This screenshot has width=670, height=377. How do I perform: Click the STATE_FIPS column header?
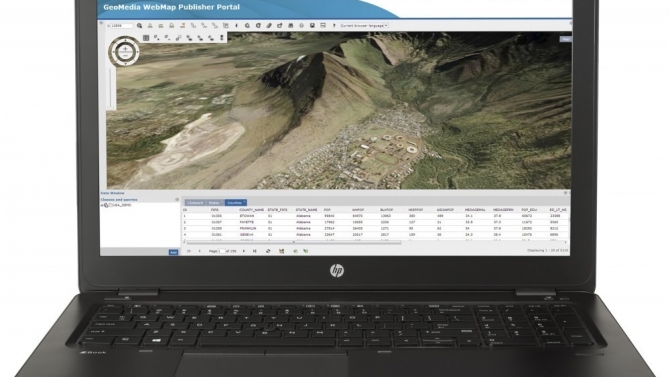(277, 210)
